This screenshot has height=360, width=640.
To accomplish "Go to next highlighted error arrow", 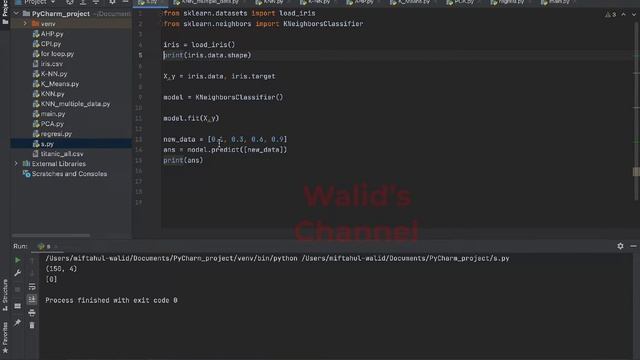I will [x=633, y=14].
